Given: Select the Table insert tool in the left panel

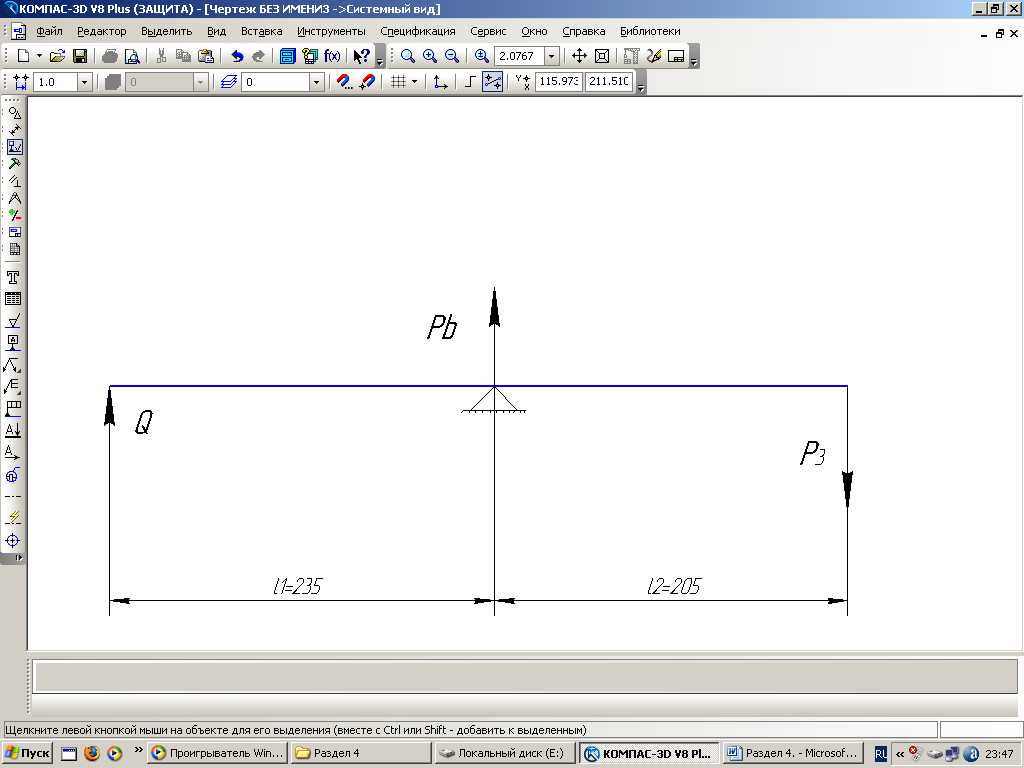Looking at the screenshot, I should click(x=14, y=298).
